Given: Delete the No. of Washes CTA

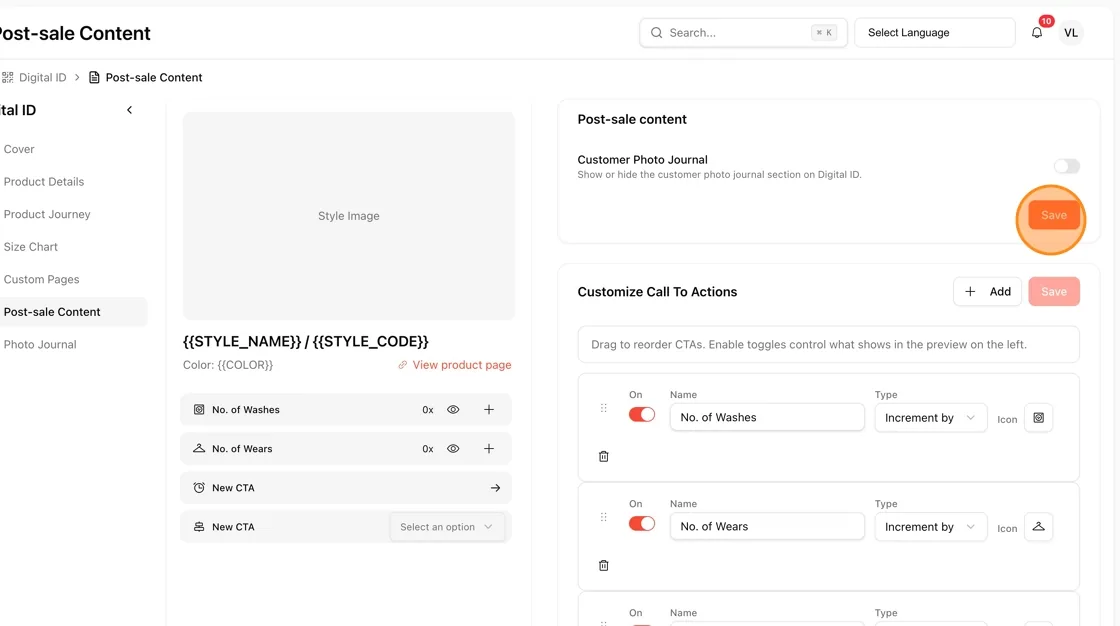Looking at the screenshot, I should point(604,457).
